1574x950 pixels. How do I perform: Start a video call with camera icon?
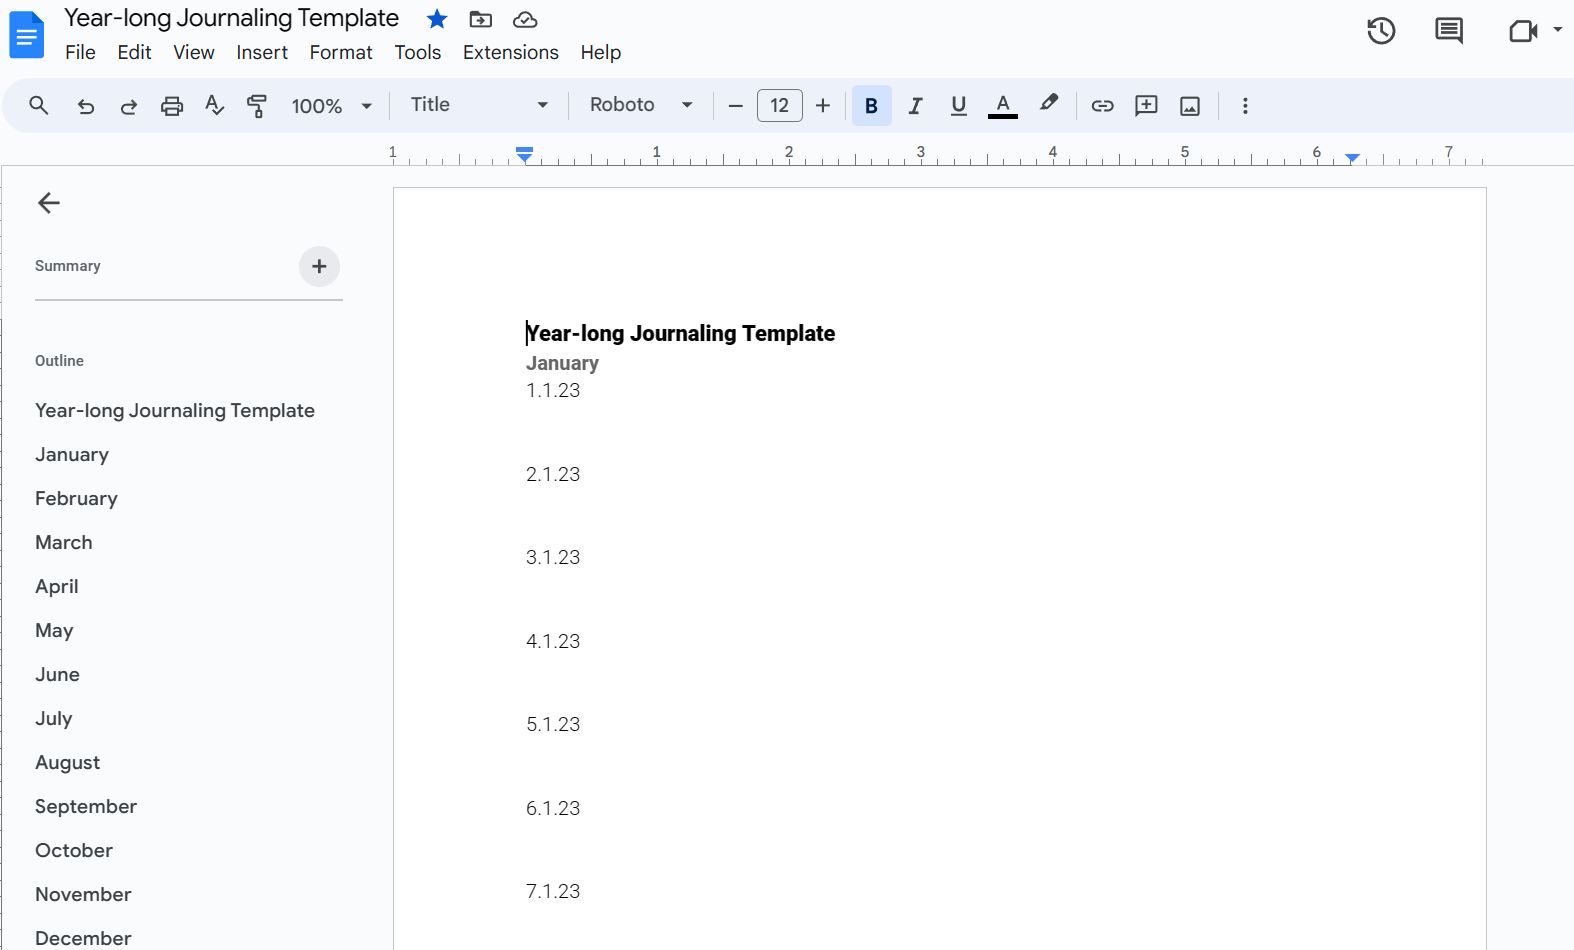point(1522,31)
